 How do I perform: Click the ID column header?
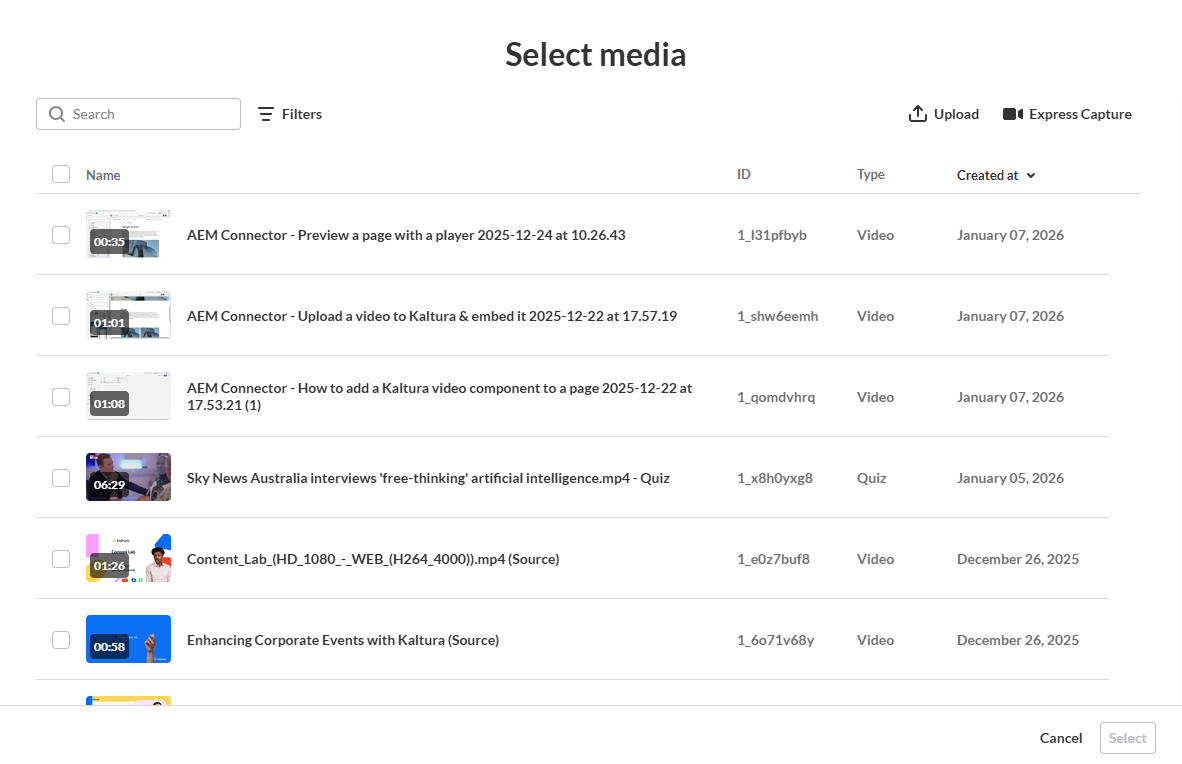[x=744, y=174]
